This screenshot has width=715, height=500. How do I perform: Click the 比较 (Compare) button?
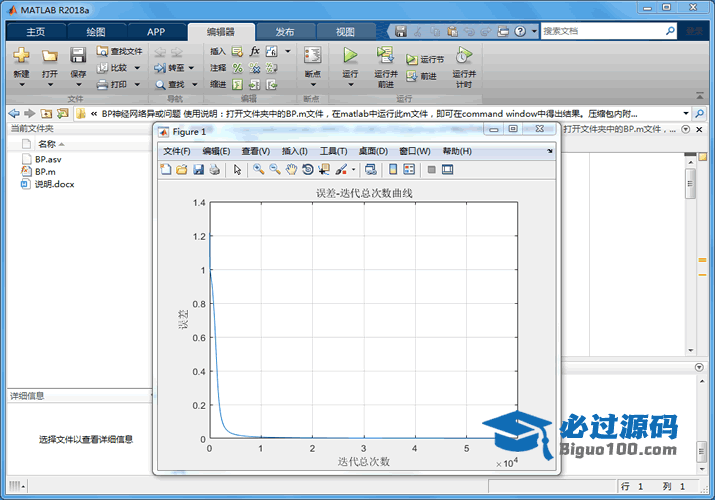pyautogui.click(x=113, y=68)
